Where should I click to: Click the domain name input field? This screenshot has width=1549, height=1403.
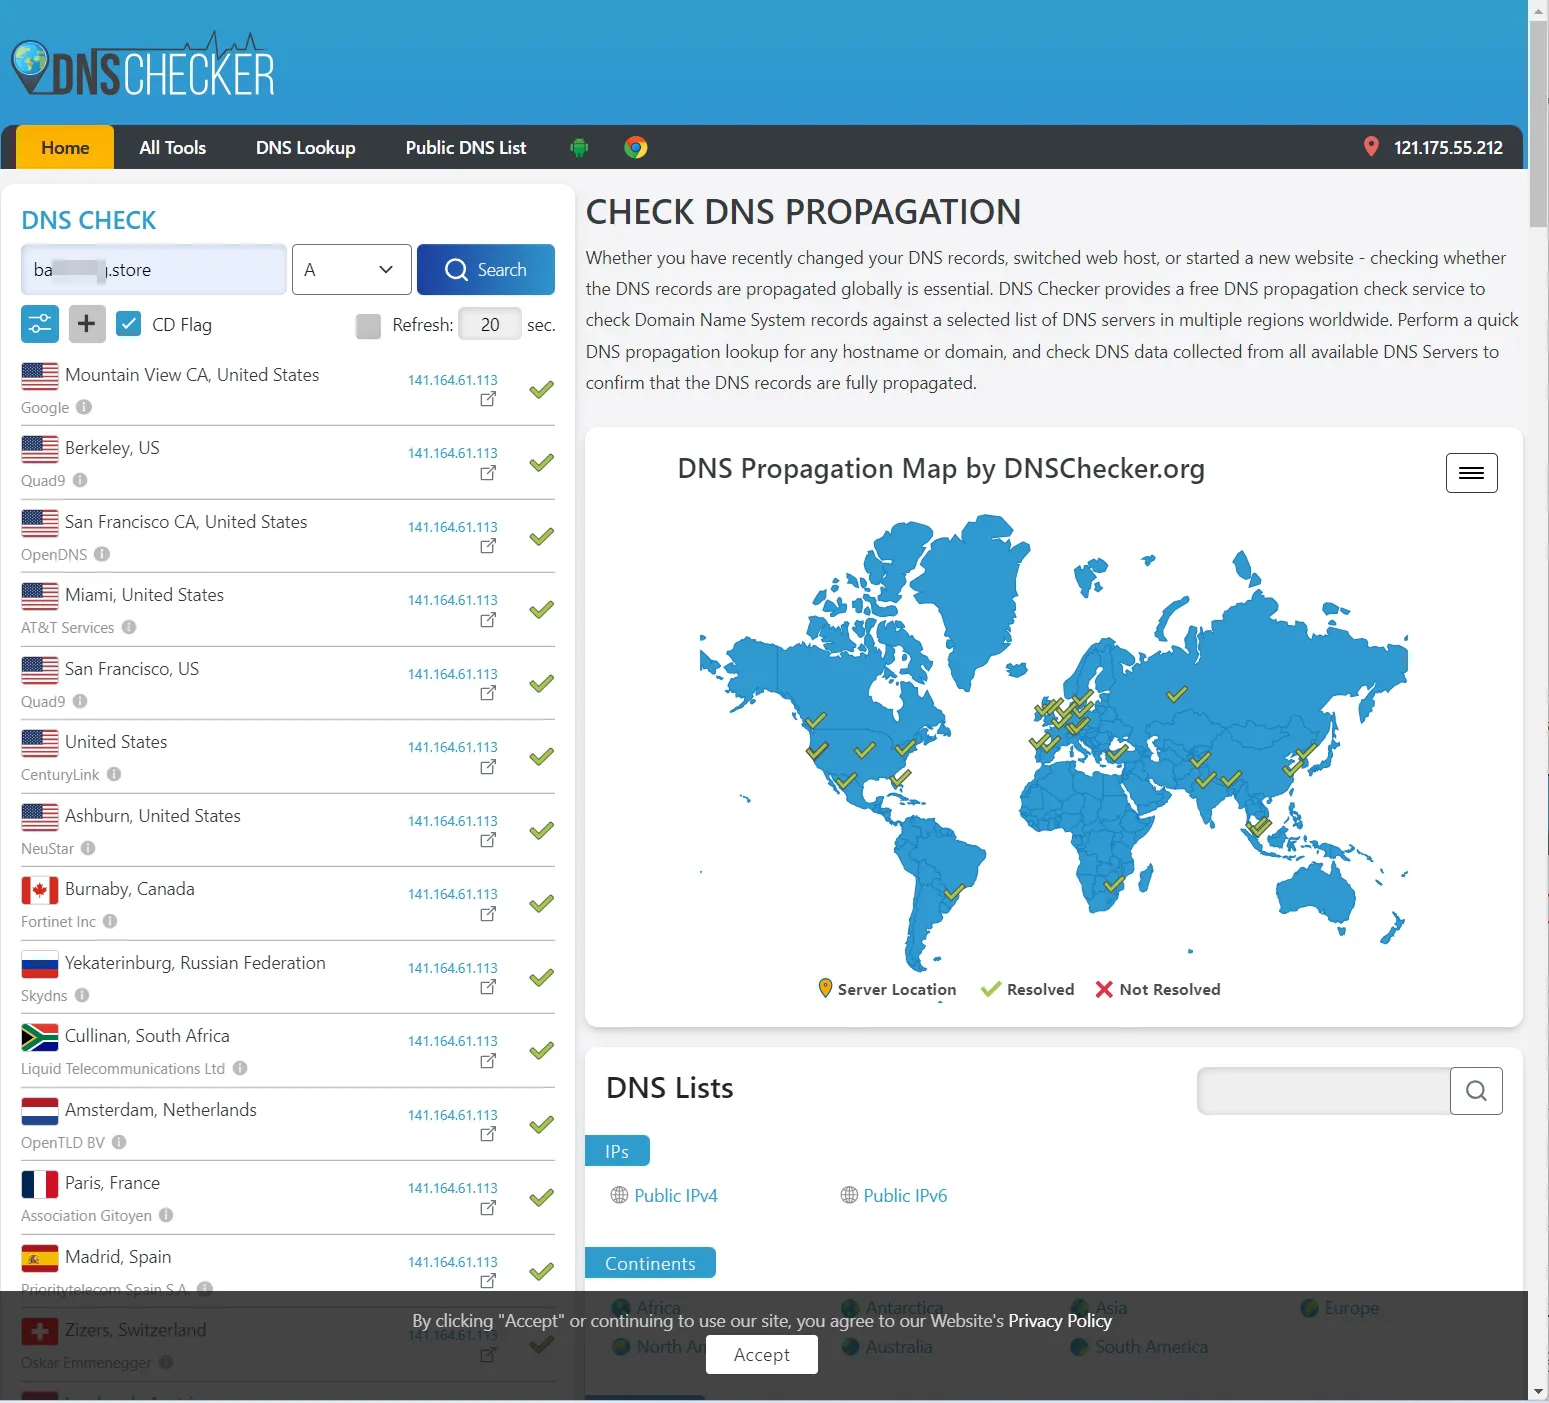pos(154,270)
